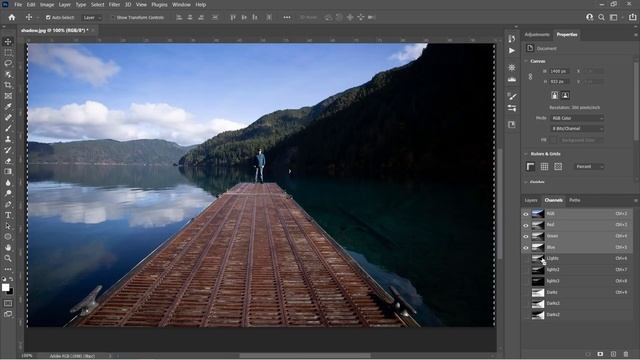The height and width of the screenshot is (360, 640).
Task: Open the Layer dropdown next to Auto-Select
Action: point(91,18)
